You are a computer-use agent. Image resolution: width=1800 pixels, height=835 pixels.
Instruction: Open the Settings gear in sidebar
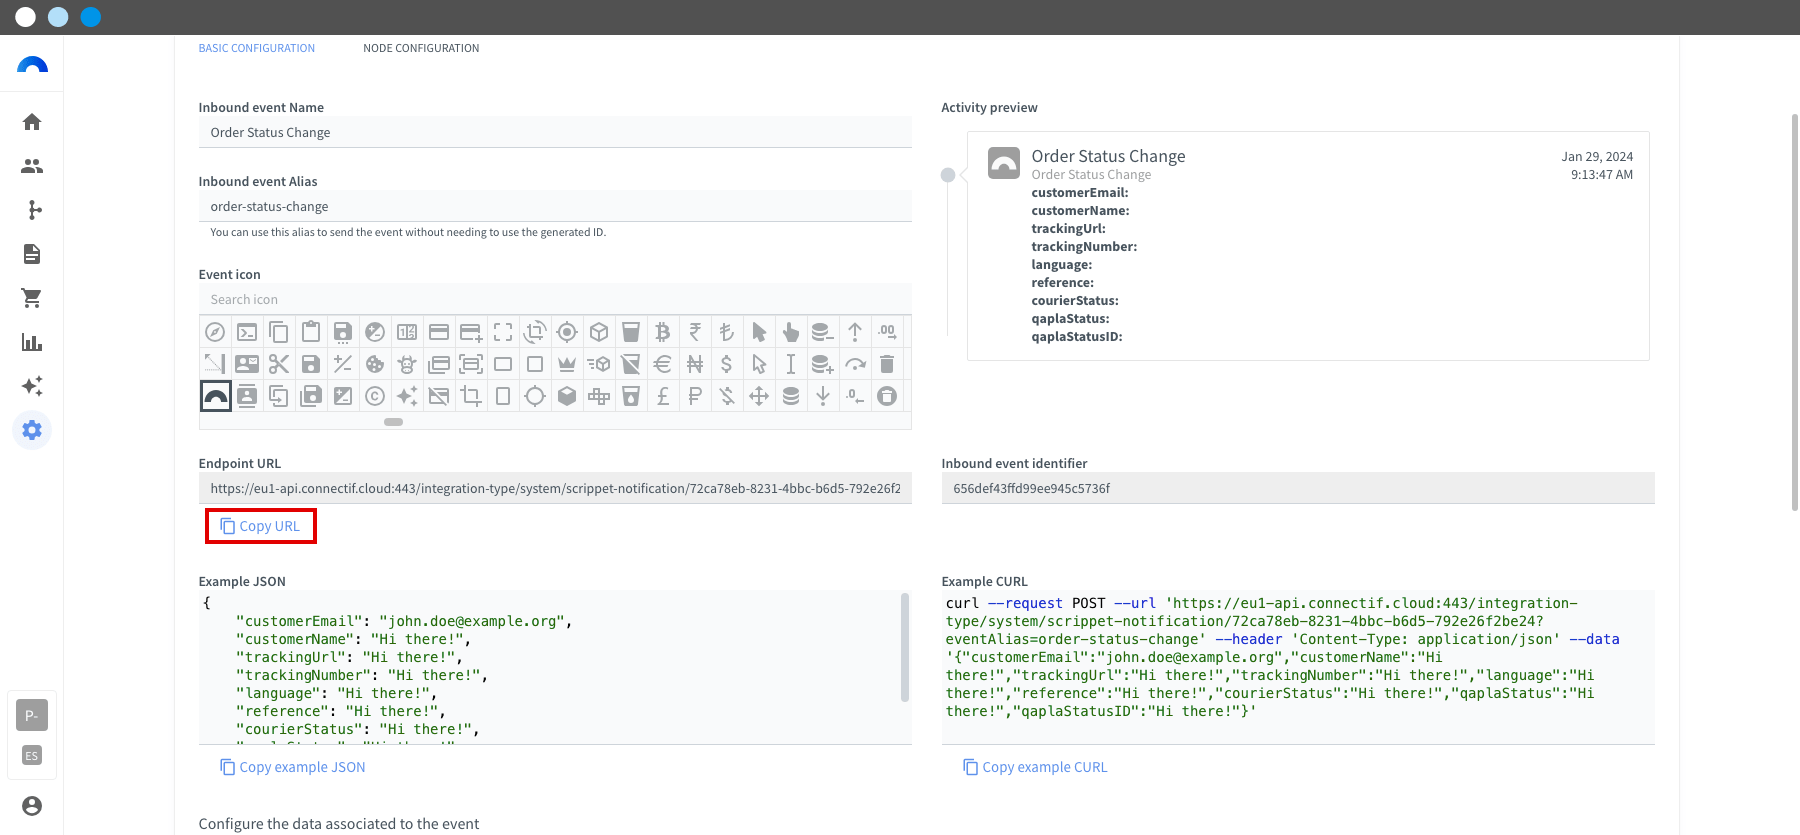coord(32,430)
